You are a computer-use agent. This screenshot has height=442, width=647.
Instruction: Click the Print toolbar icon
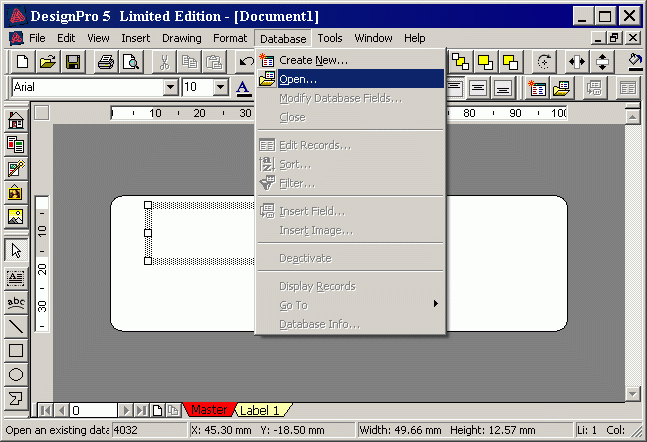click(106, 62)
